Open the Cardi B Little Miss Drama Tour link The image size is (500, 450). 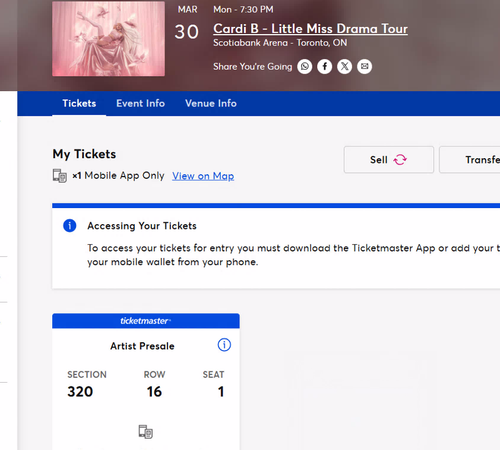point(310,29)
